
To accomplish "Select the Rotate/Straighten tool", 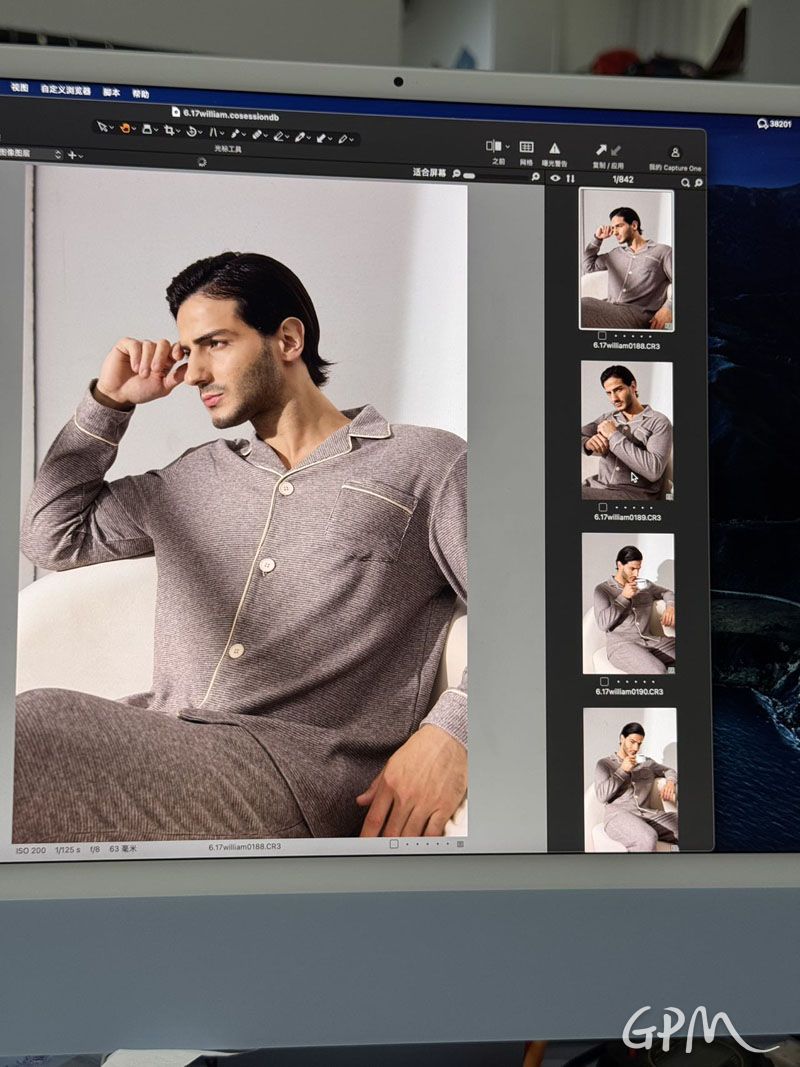I will (x=191, y=131).
